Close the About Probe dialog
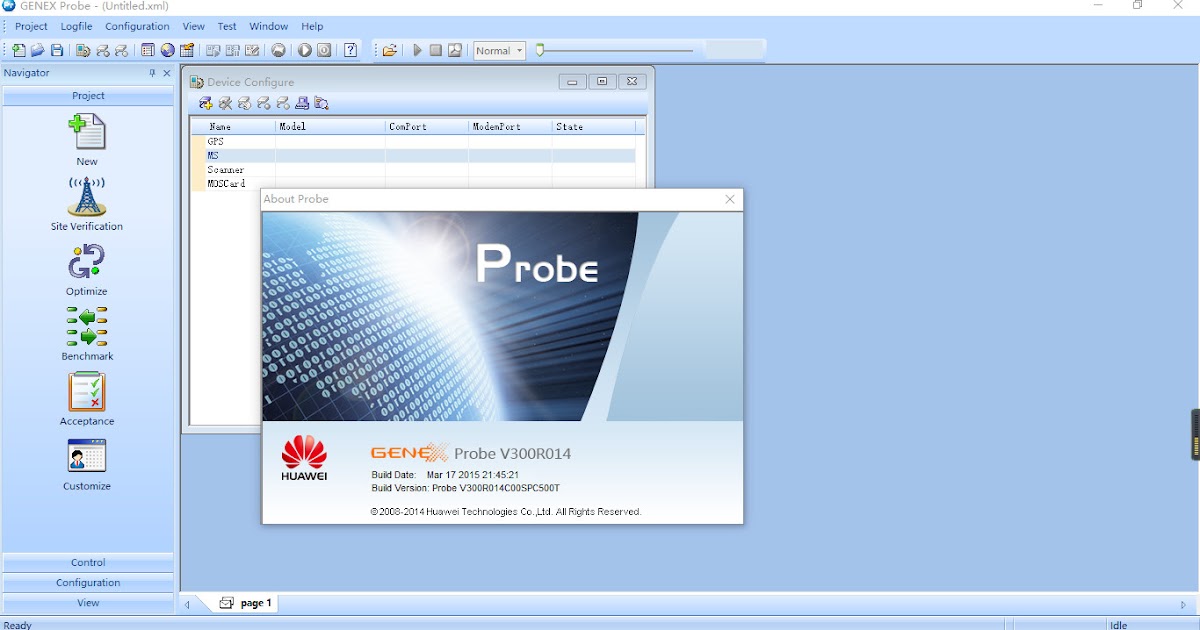Viewport: 1200px width, 630px height. (x=730, y=199)
